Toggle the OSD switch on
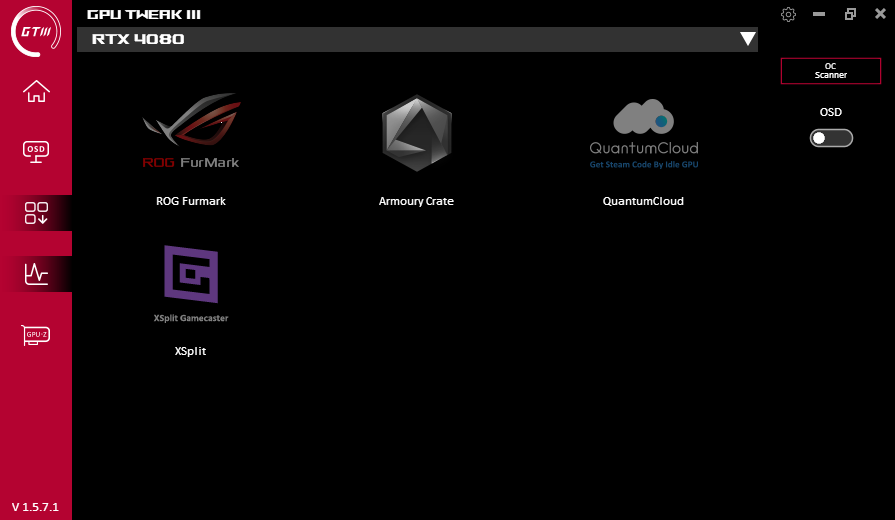The image size is (895, 520). [831, 138]
